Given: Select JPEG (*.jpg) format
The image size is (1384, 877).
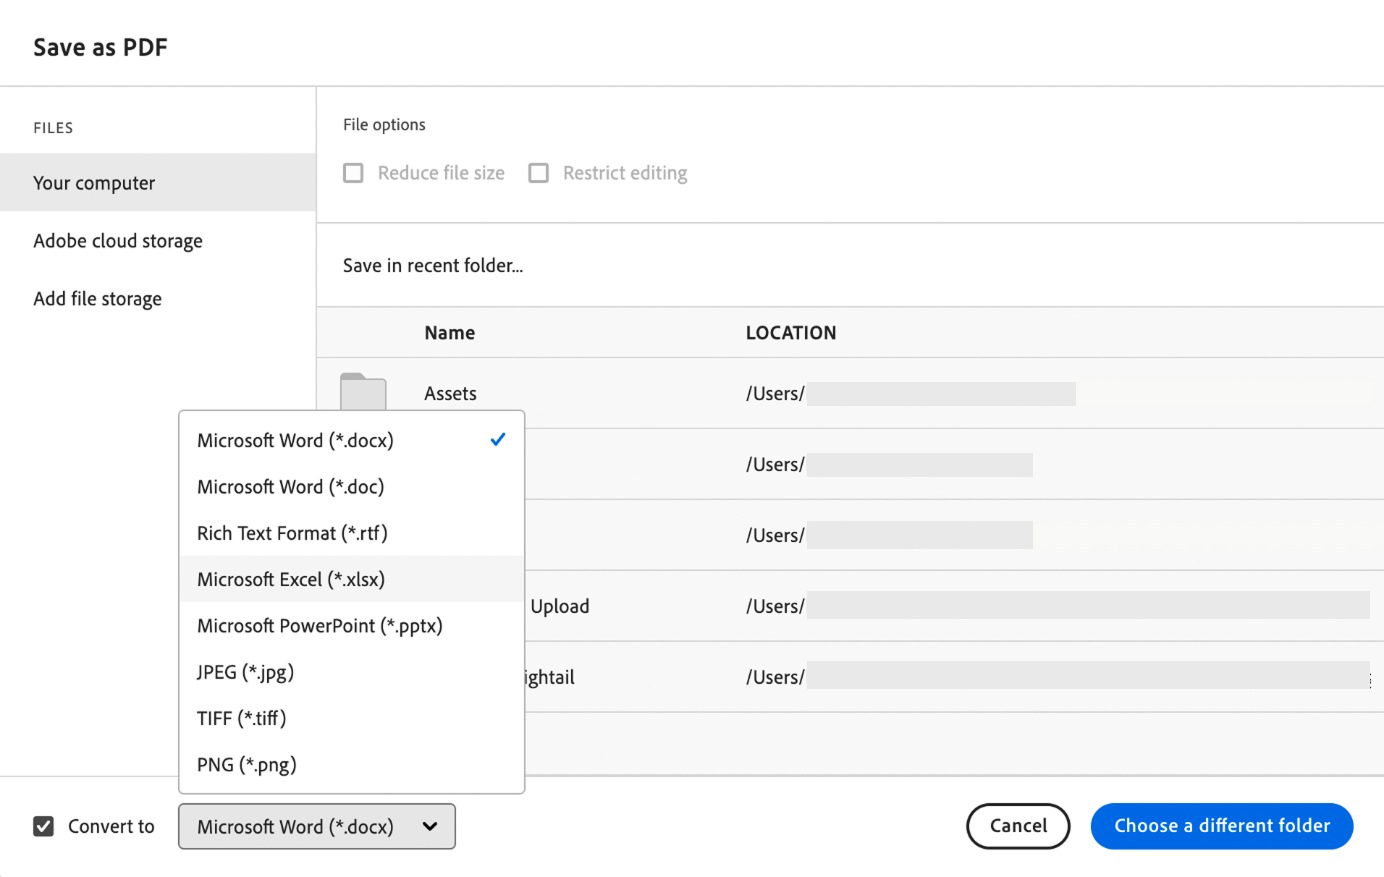Looking at the screenshot, I should (351, 672).
